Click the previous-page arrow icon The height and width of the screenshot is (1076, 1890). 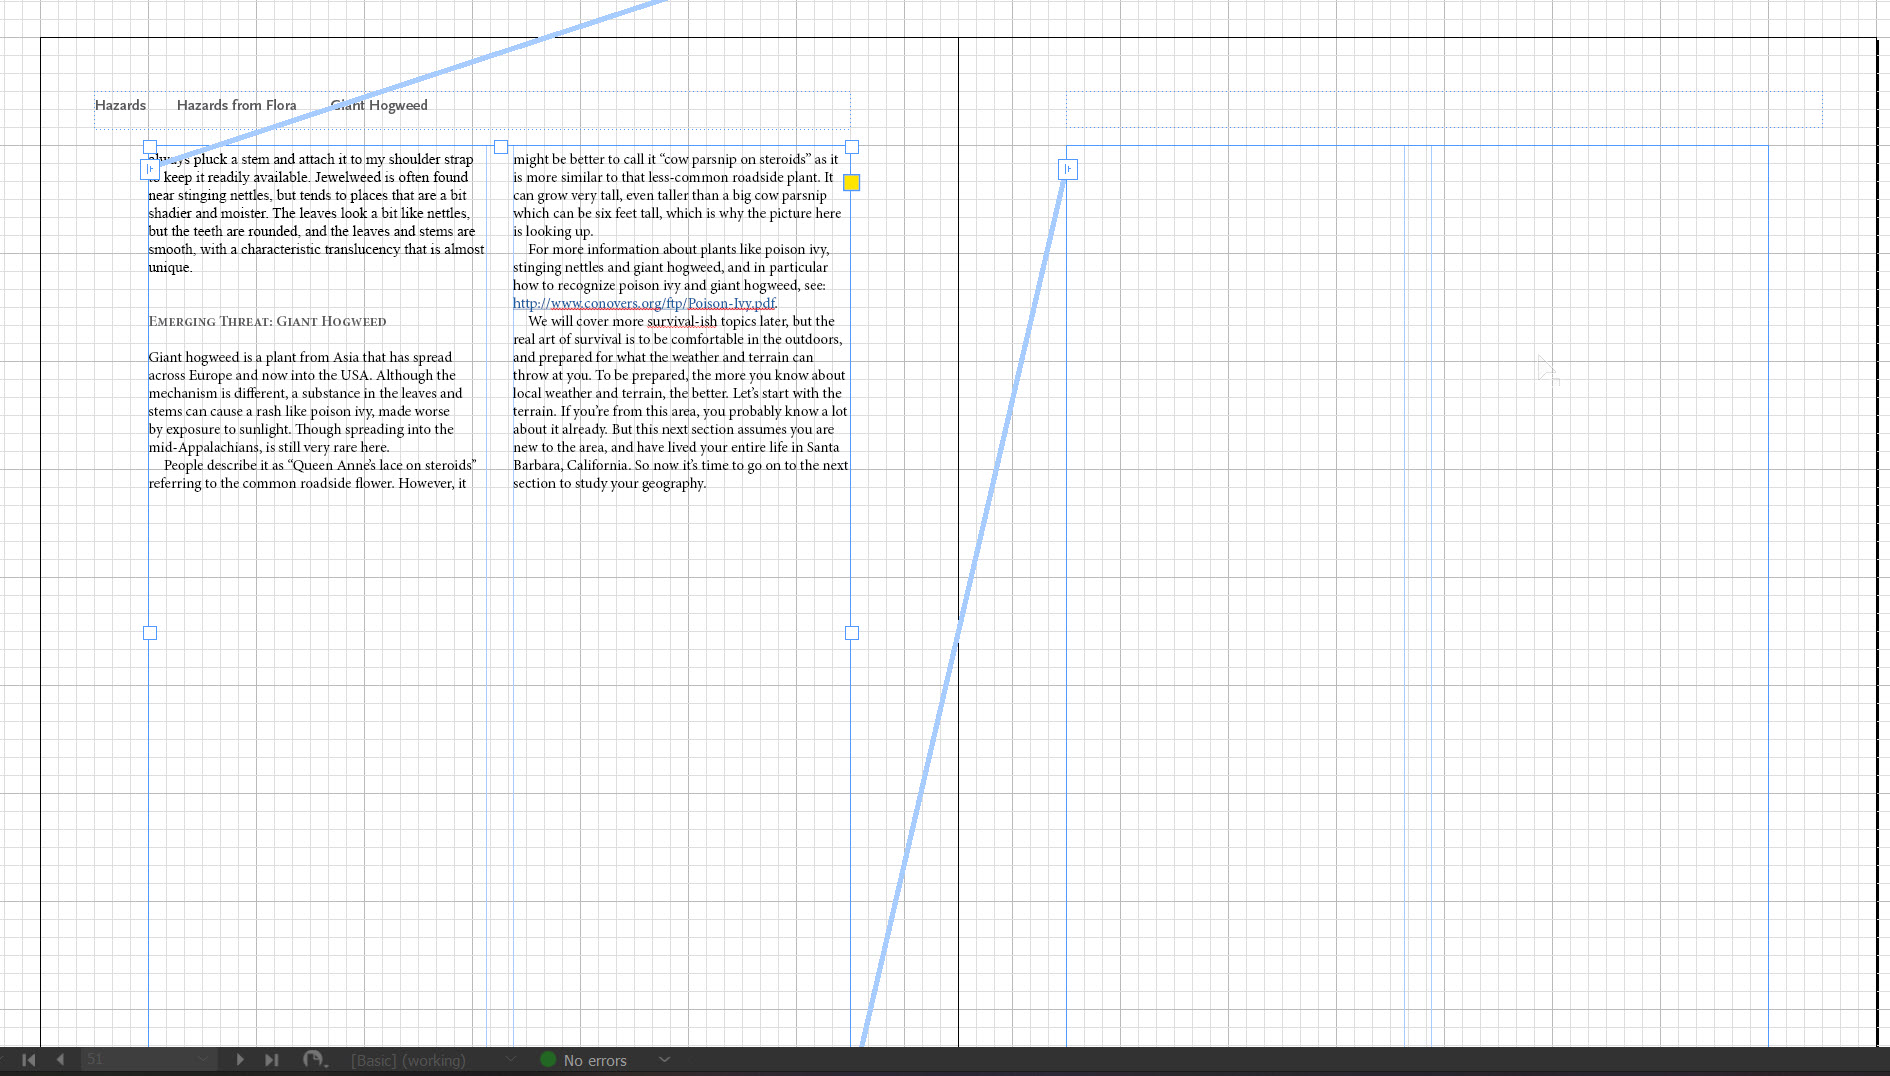pos(61,1059)
